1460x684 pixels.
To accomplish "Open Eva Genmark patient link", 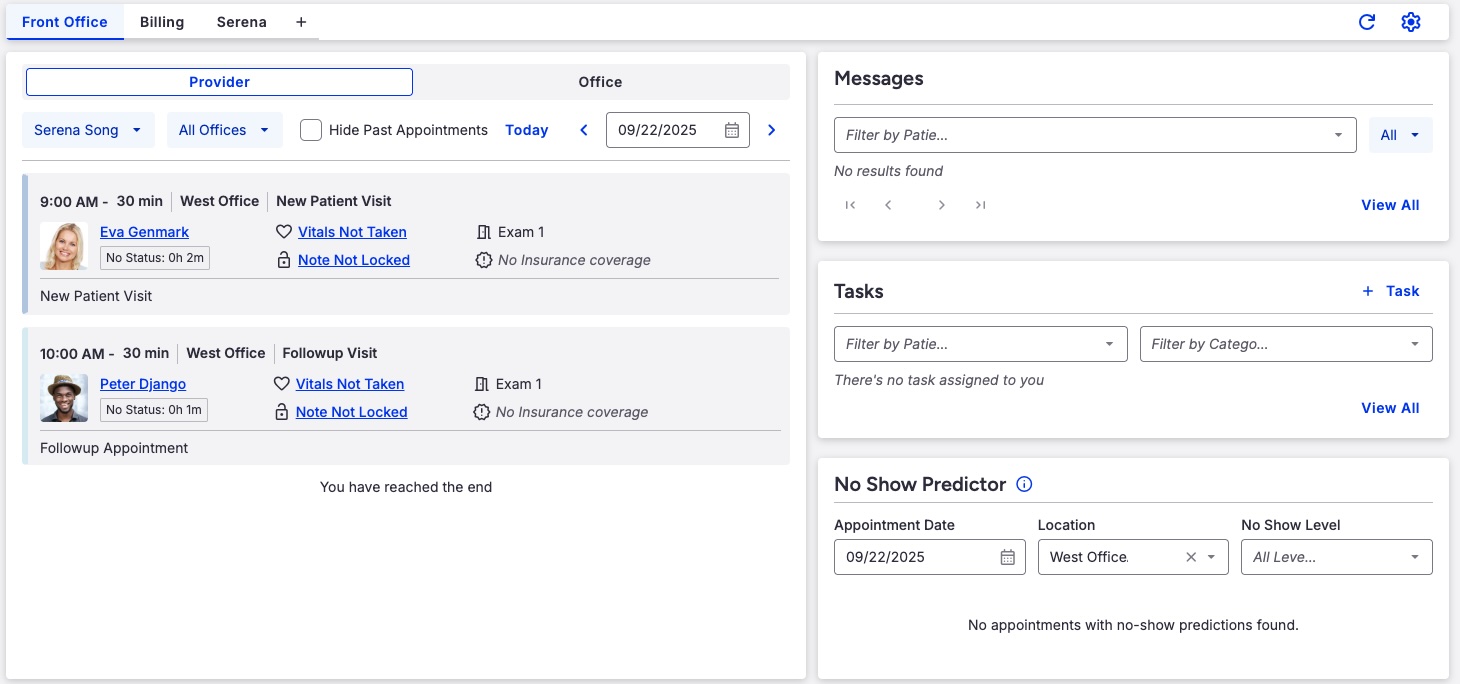I will coord(144,232).
